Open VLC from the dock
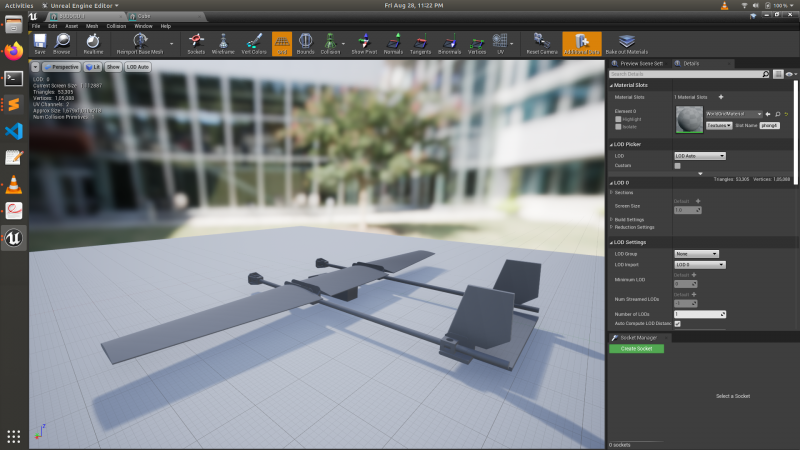Image resolution: width=800 pixels, height=450 pixels. [14, 184]
